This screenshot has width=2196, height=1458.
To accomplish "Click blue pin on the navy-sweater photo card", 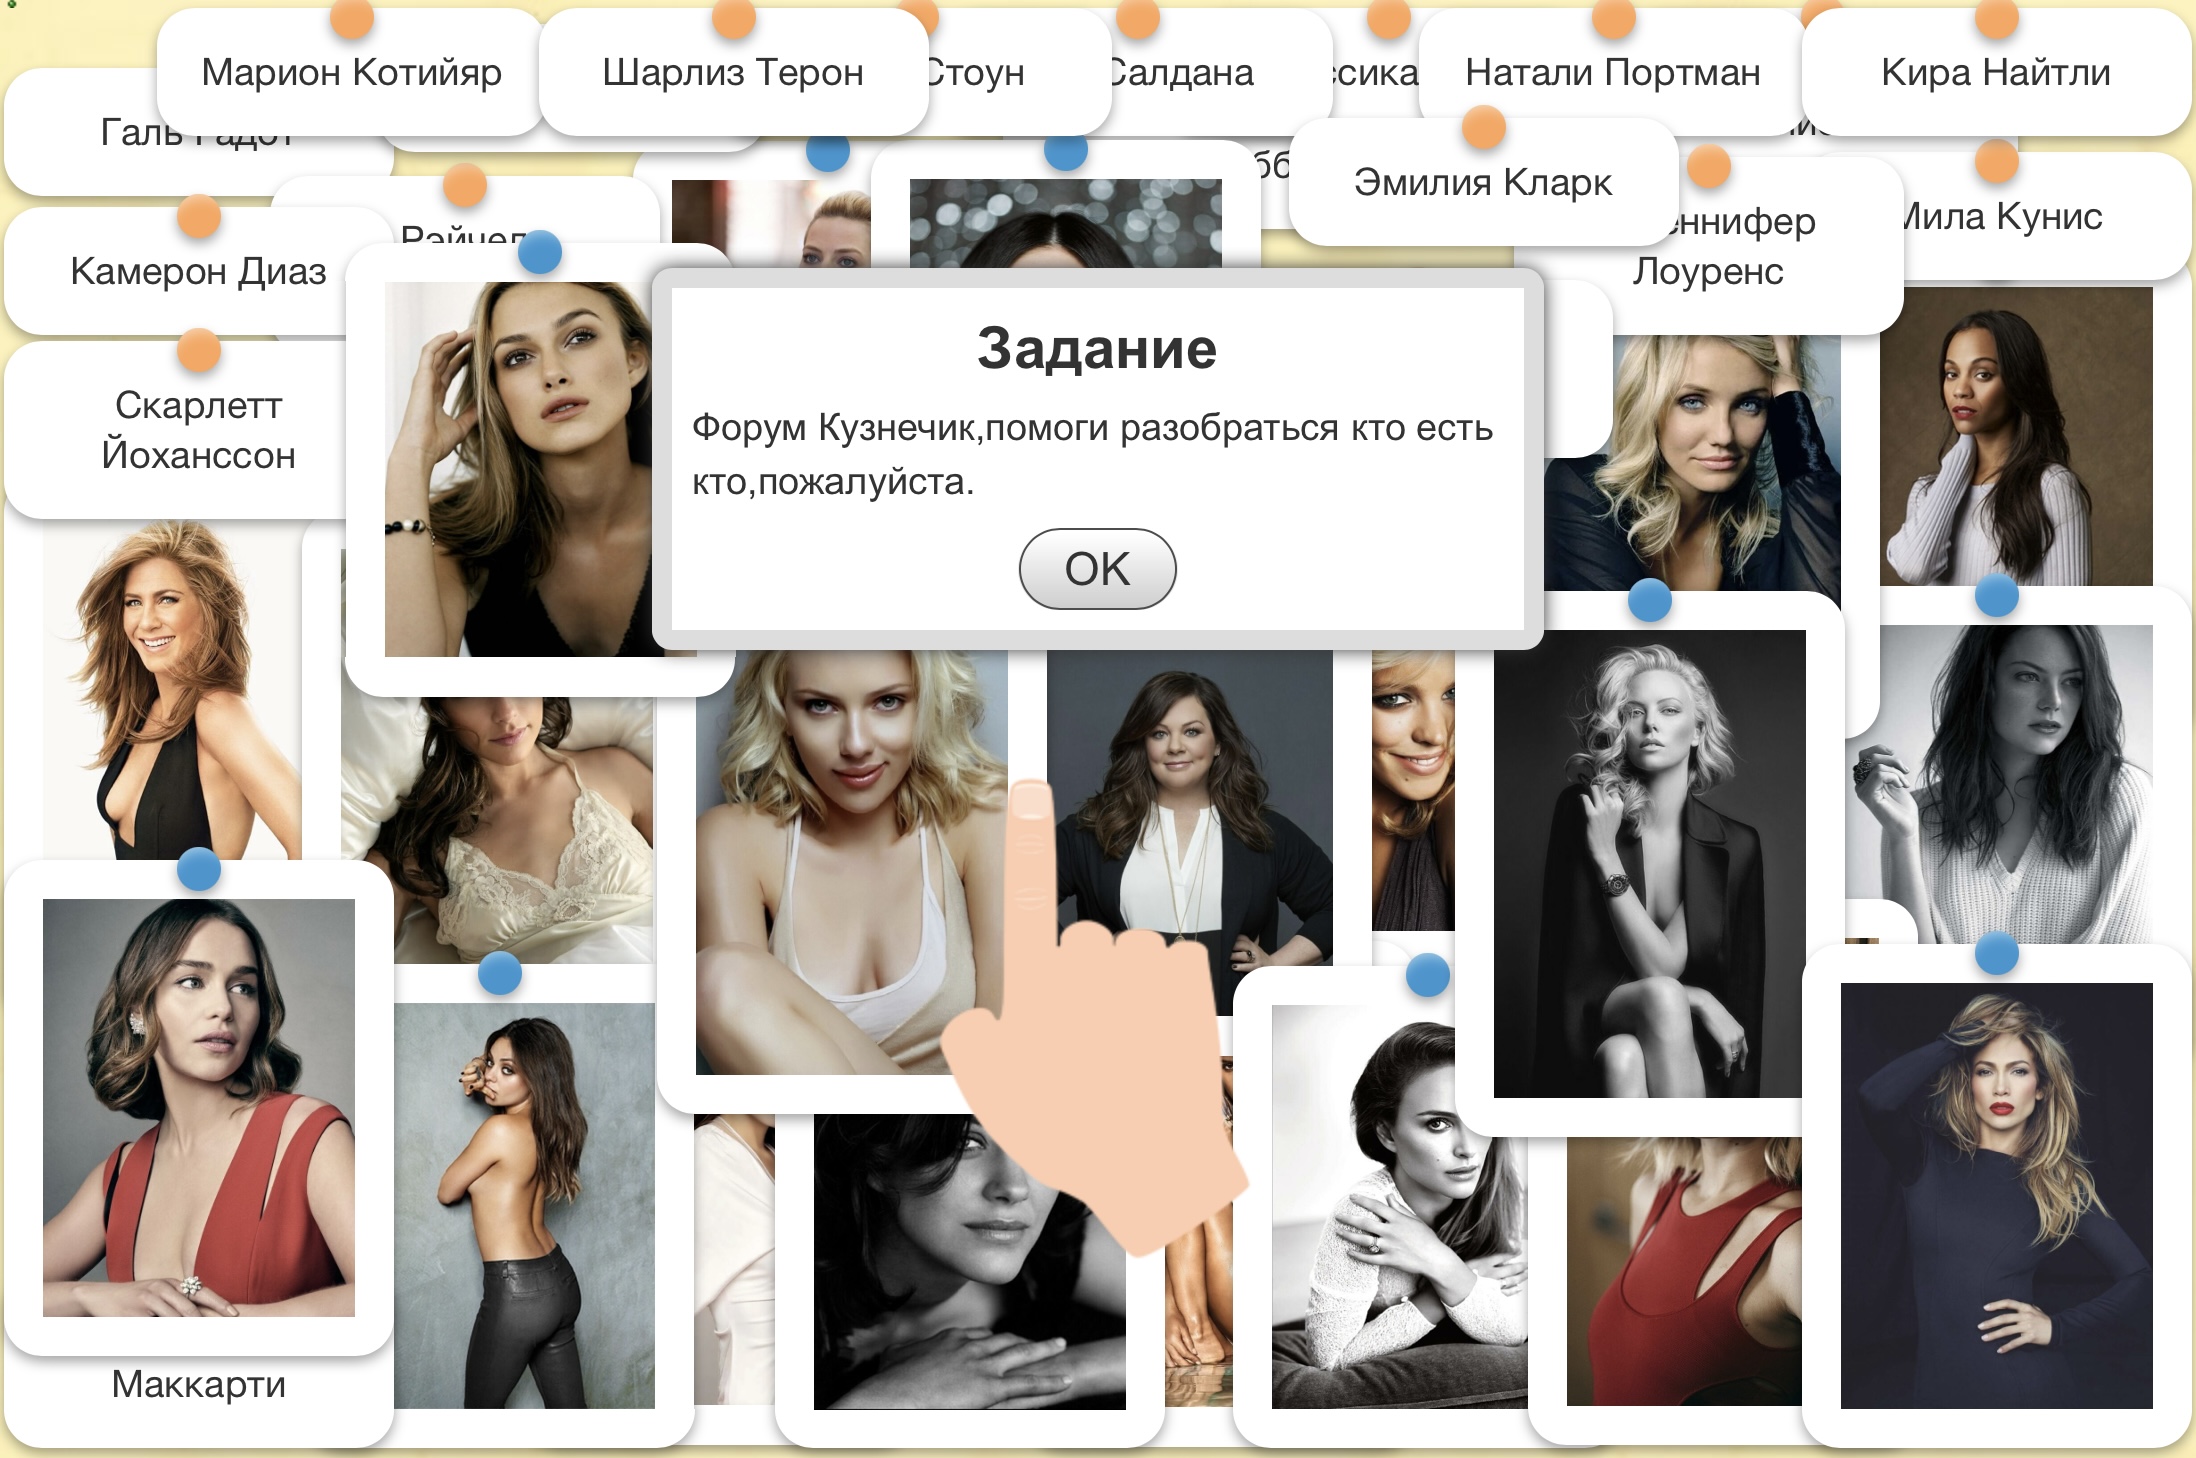I will 1996,953.
